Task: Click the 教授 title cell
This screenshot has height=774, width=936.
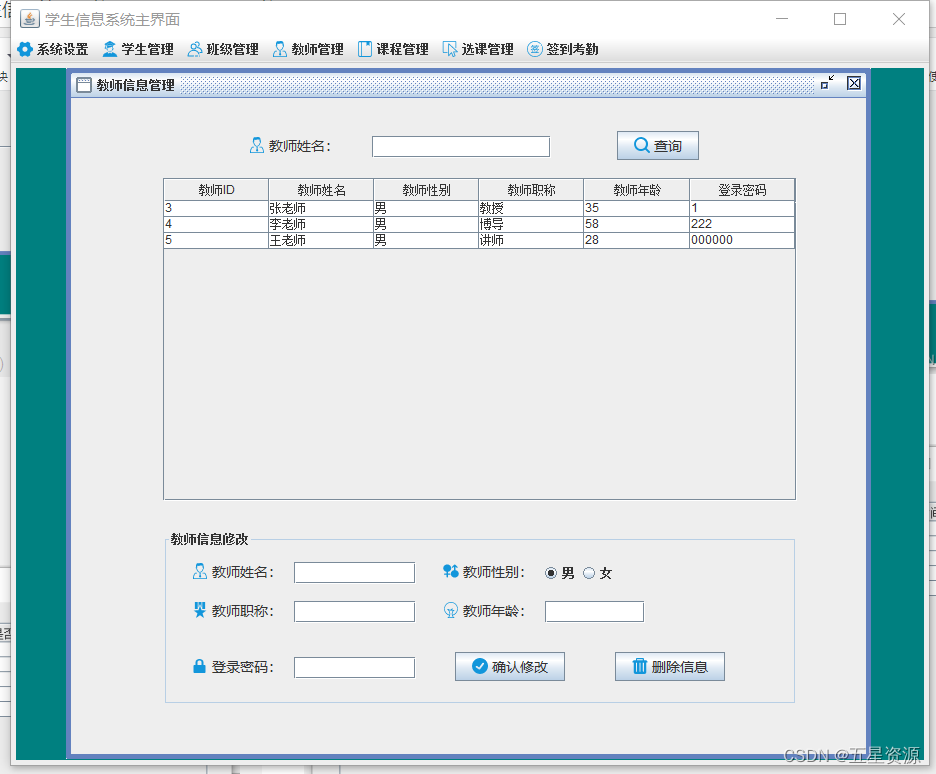Action: [x=531, y=208]
